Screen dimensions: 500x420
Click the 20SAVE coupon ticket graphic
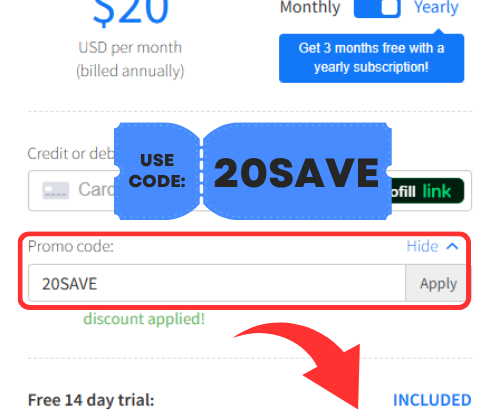297,171
